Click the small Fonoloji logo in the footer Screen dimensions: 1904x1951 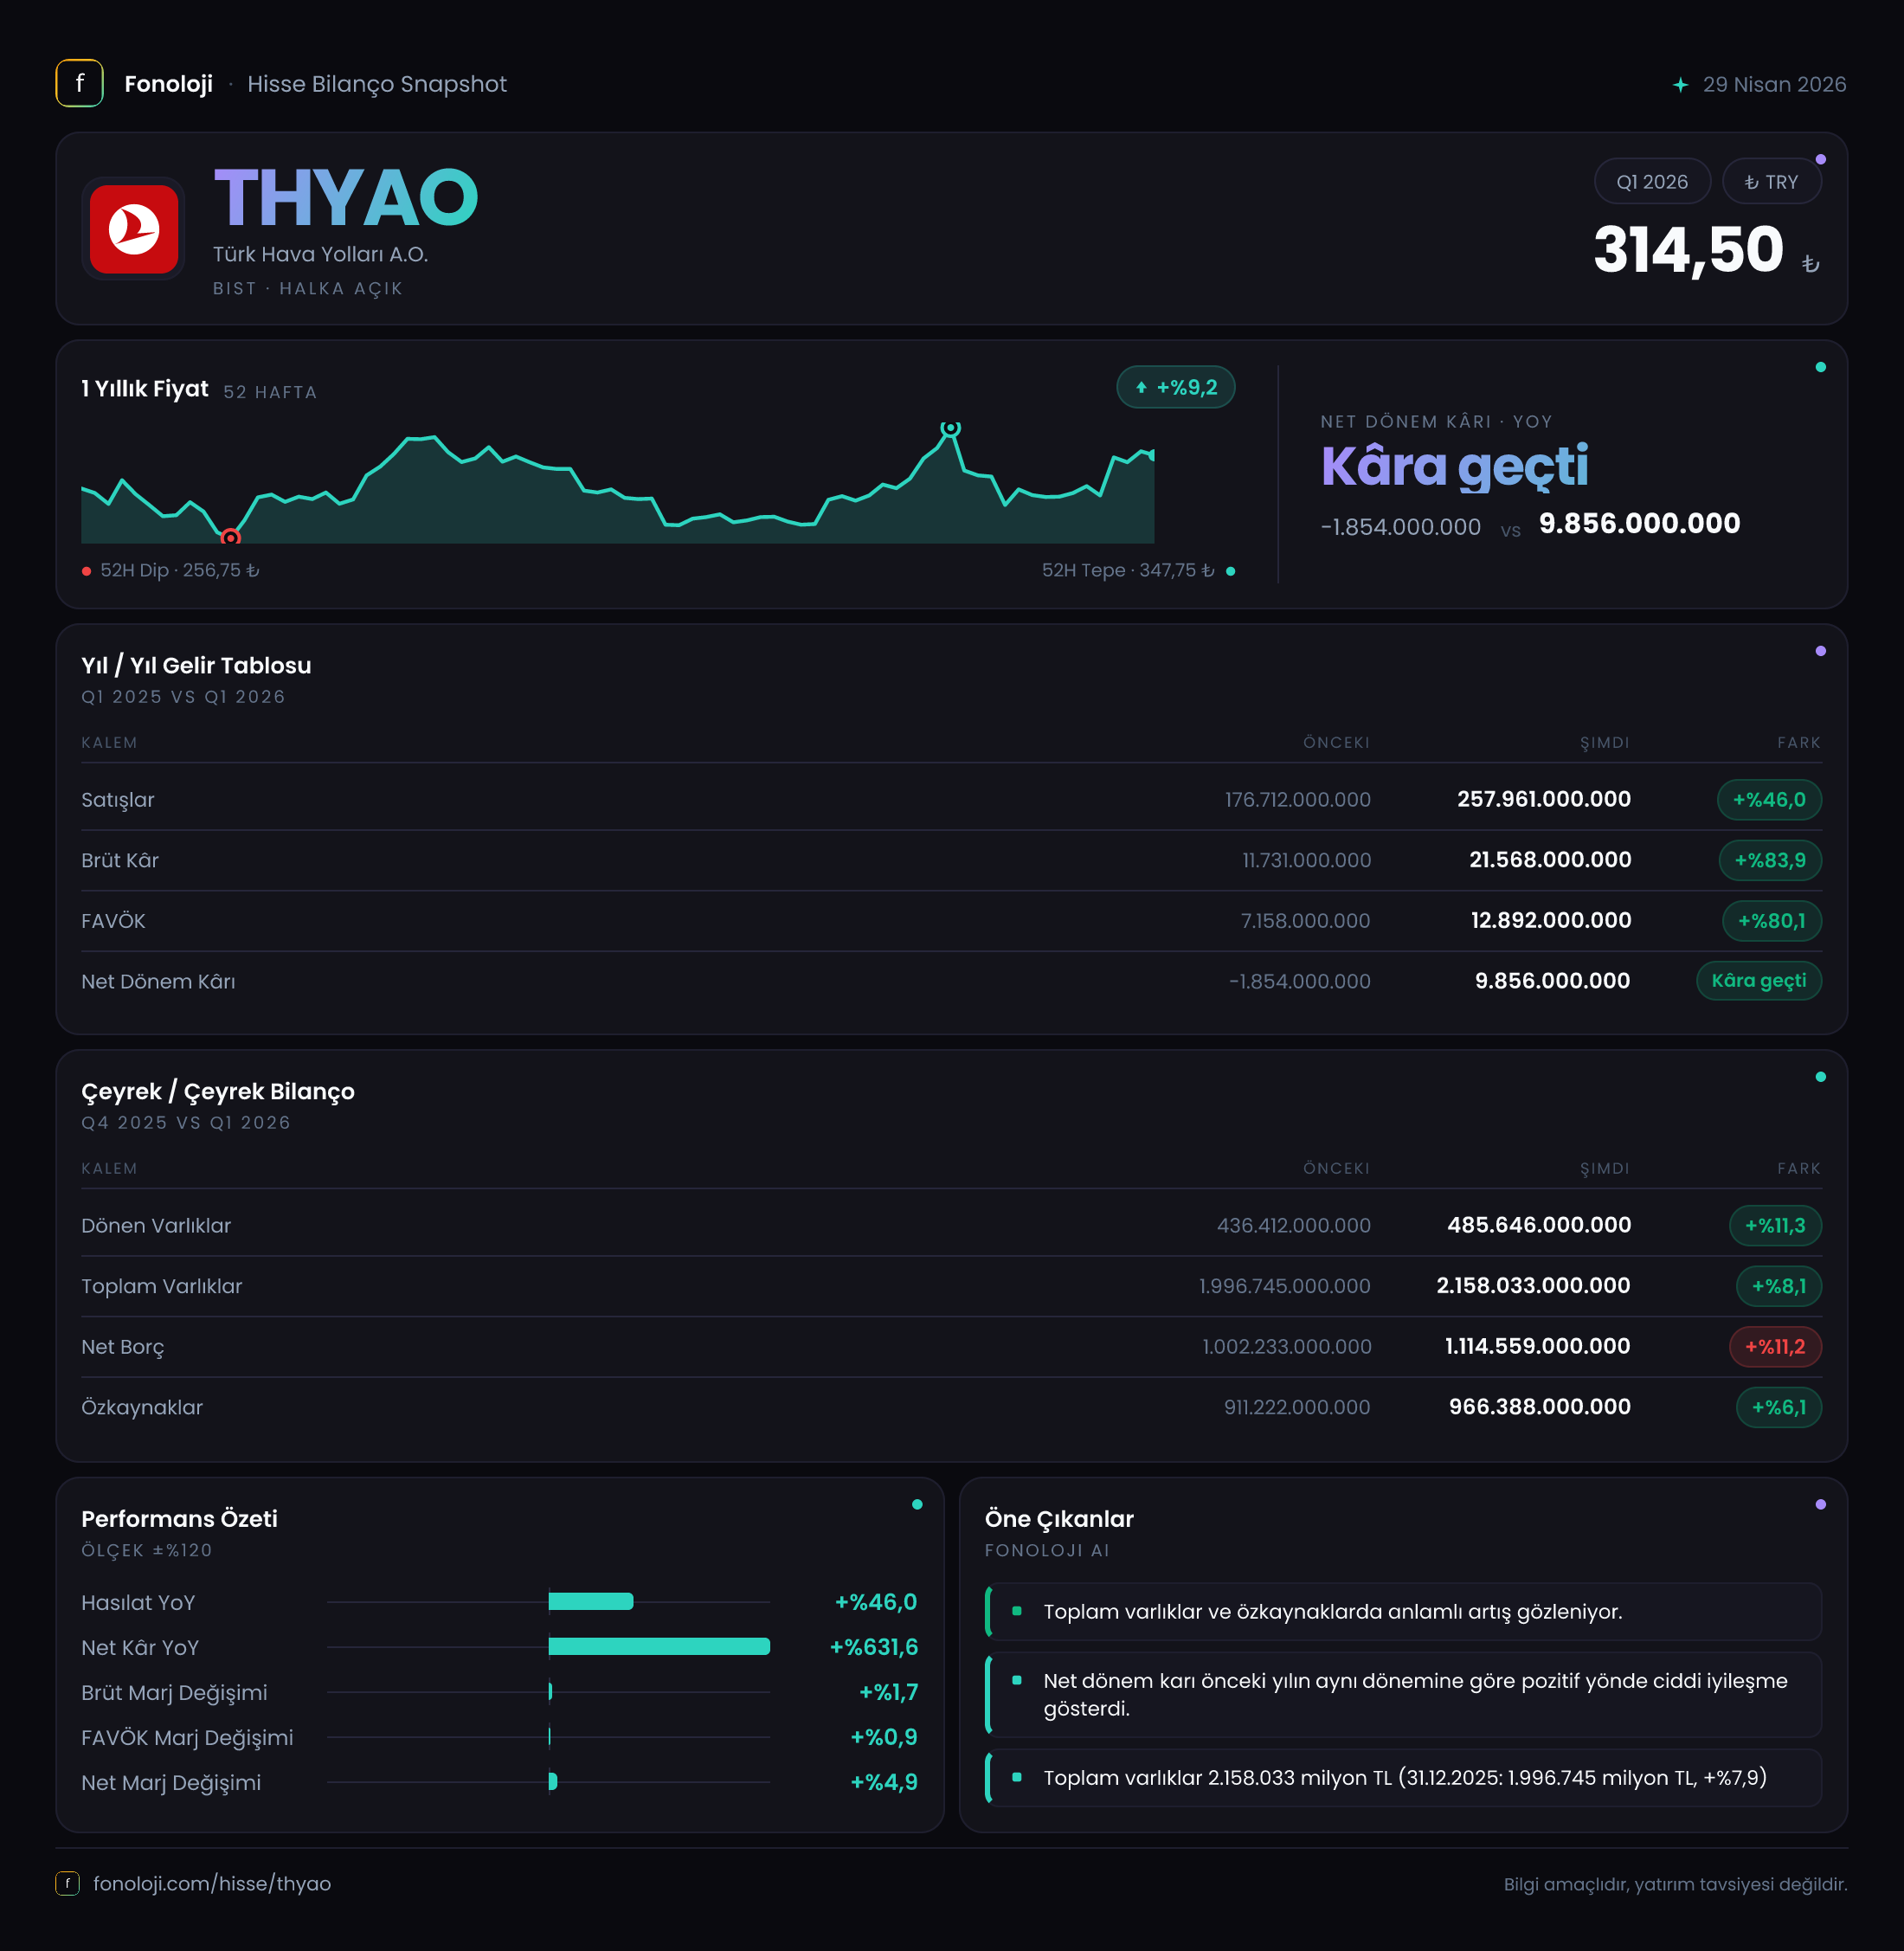click(x=67, y=1883)
